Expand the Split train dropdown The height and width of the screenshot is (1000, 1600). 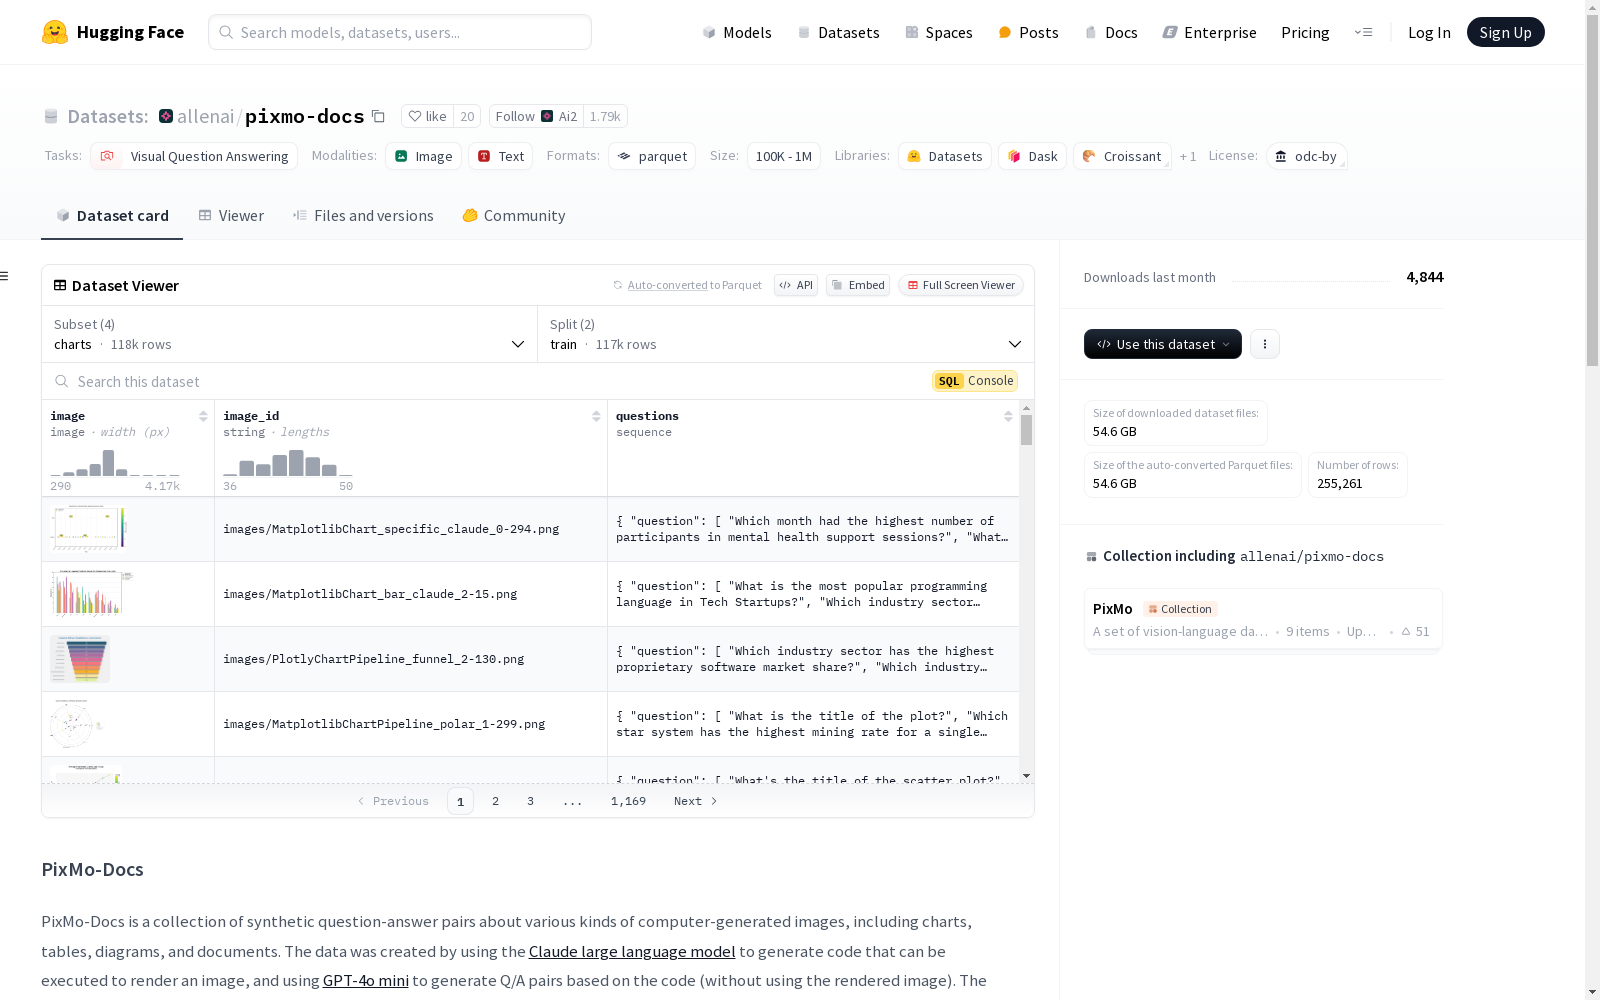tap(786, 334)
